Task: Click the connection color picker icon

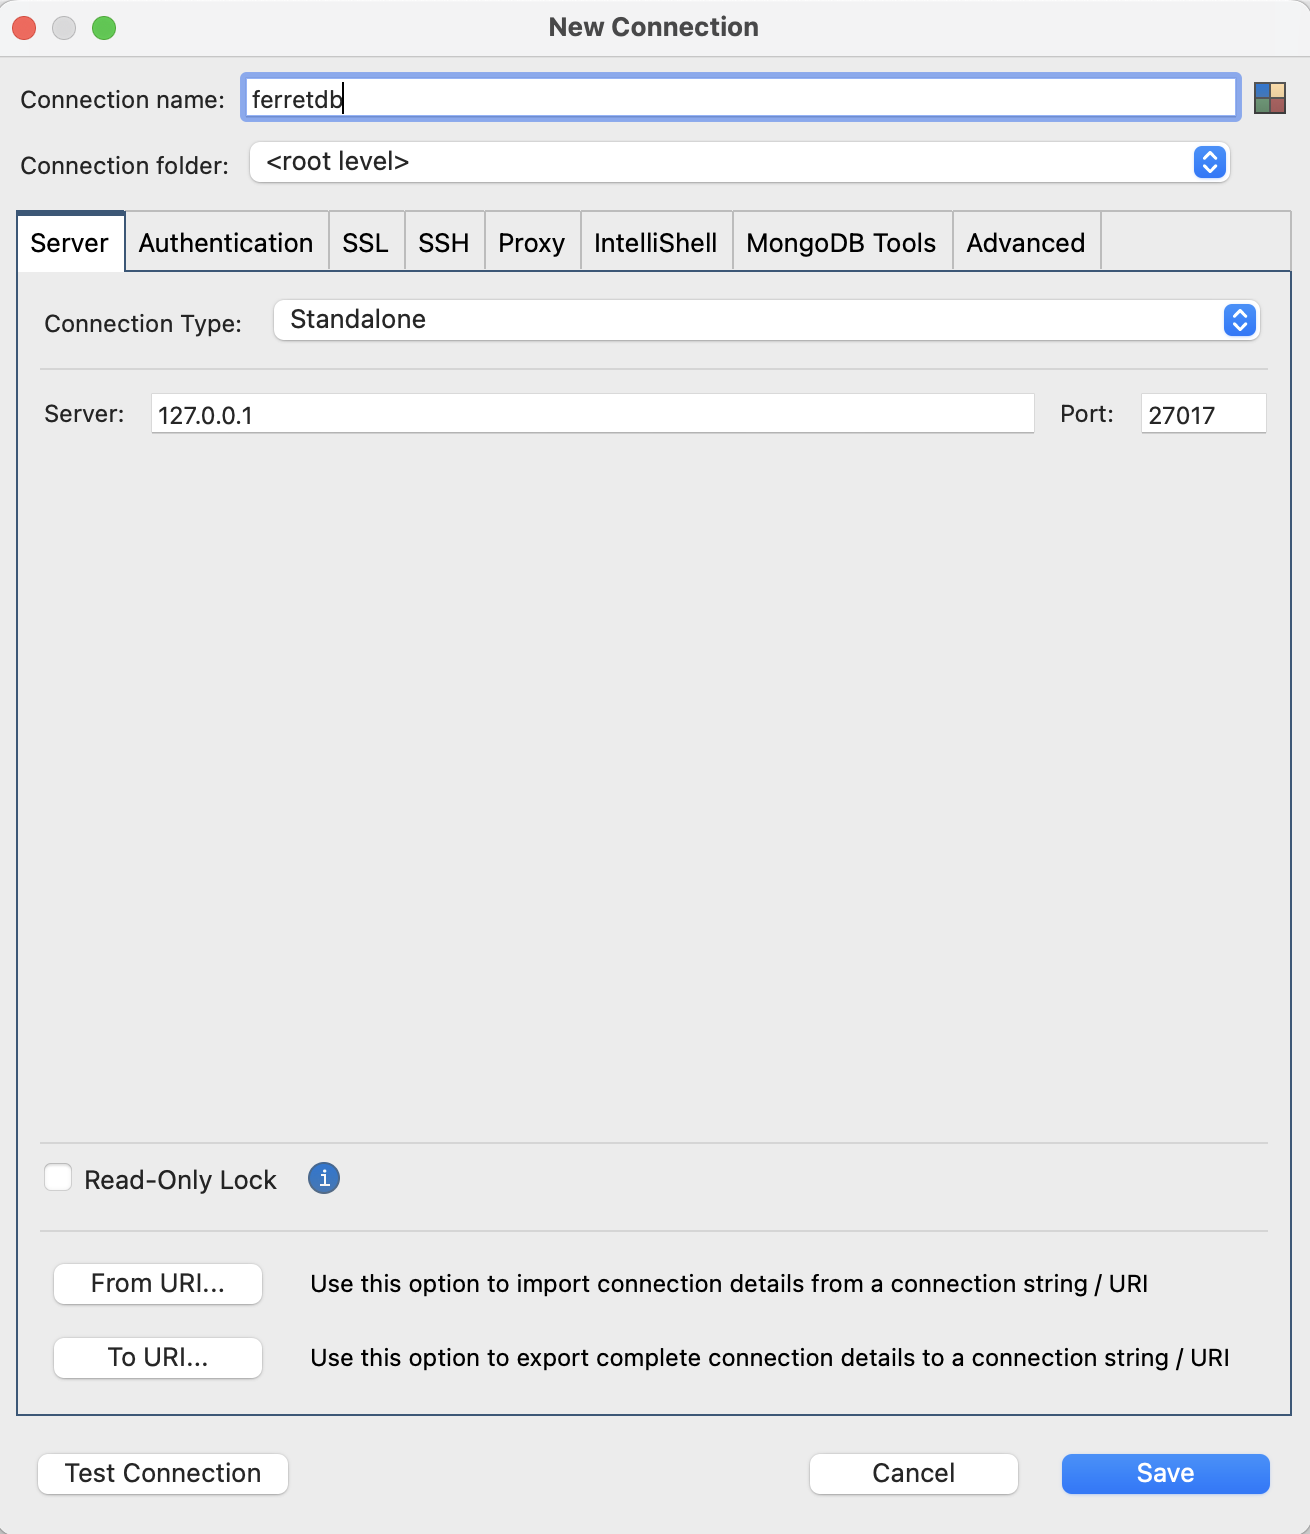Action: click(x=1269, y=98)
